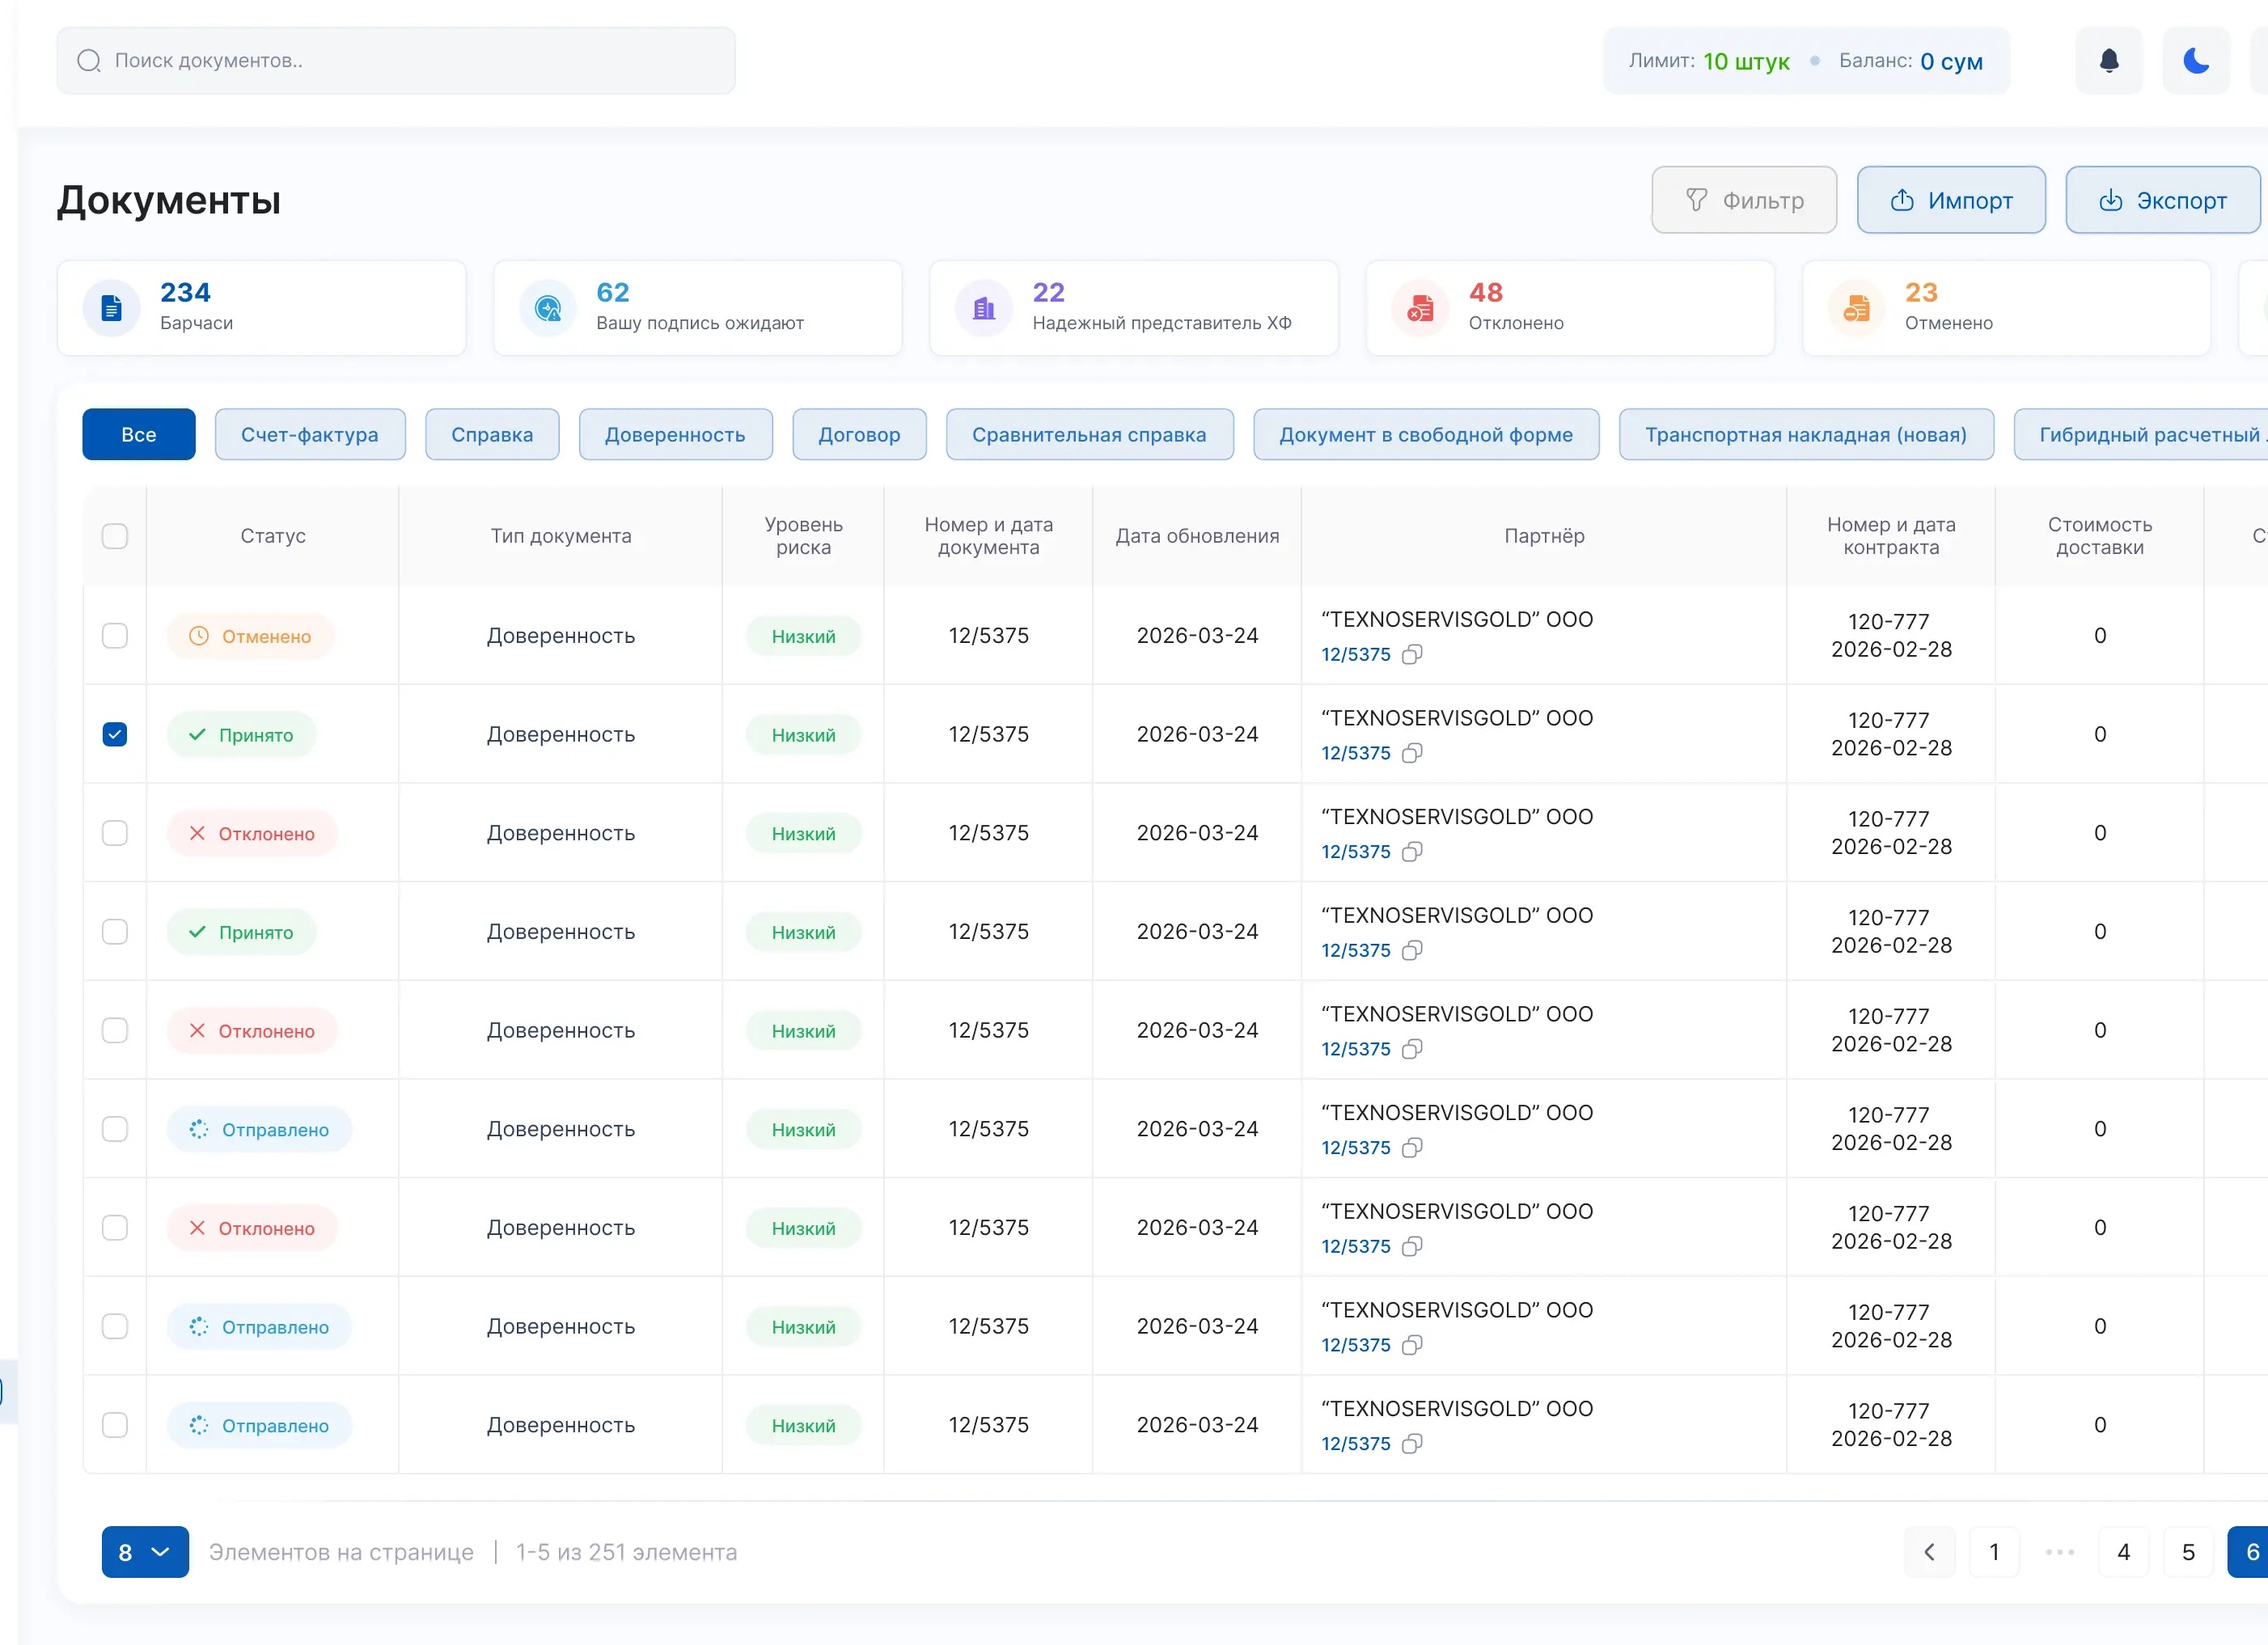Viewport: 2268px width, 1645px height.
Task: Click the funnel icon in Фильтр button
Action: (1697, 200)
